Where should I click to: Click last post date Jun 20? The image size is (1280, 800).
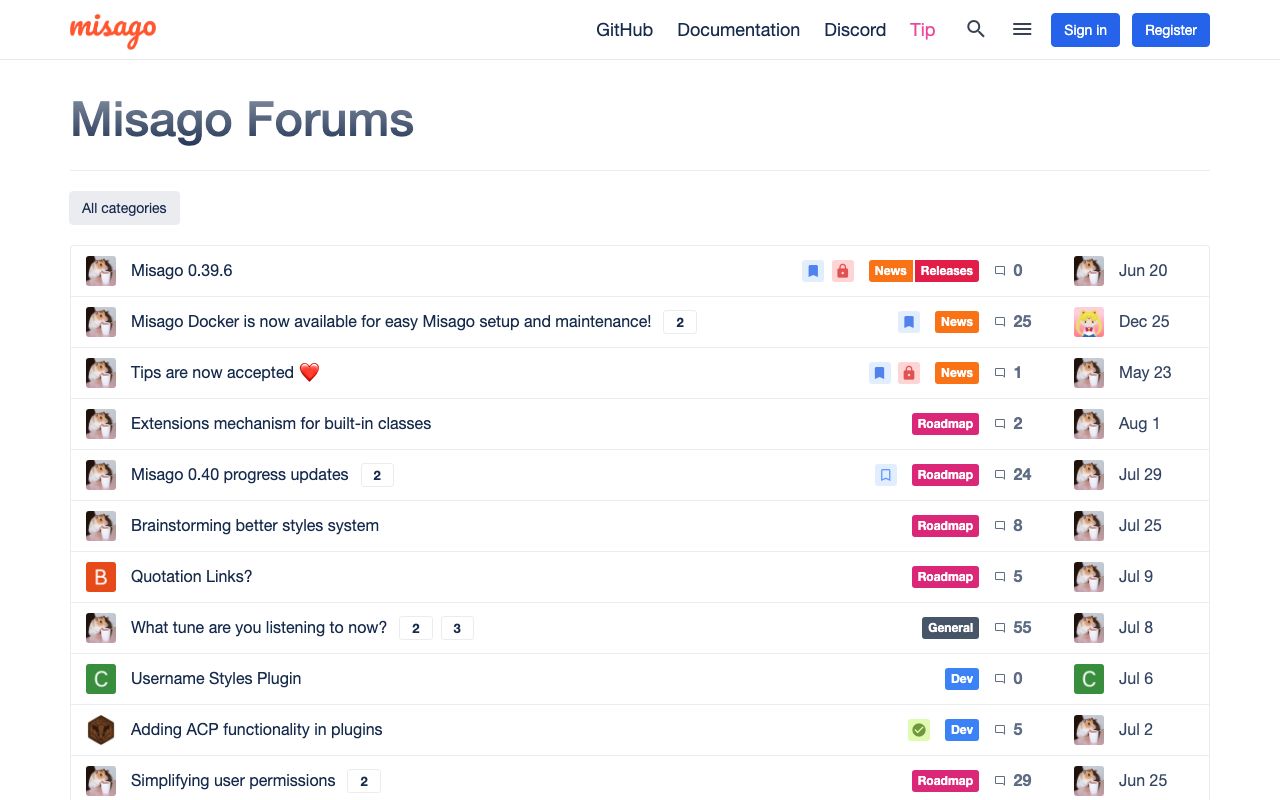coord(1143,271)
